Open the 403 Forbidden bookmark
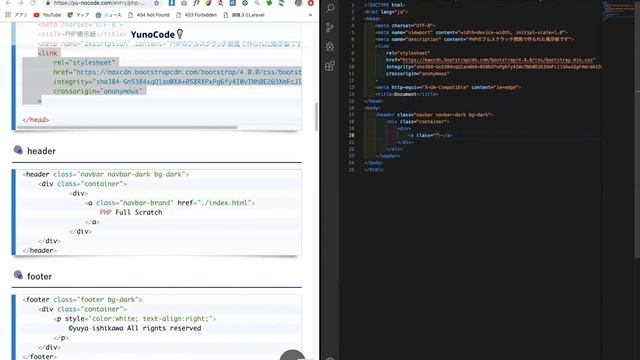Image resolution: width=640 pixels, height=360 pixels. tap(197, 15)
